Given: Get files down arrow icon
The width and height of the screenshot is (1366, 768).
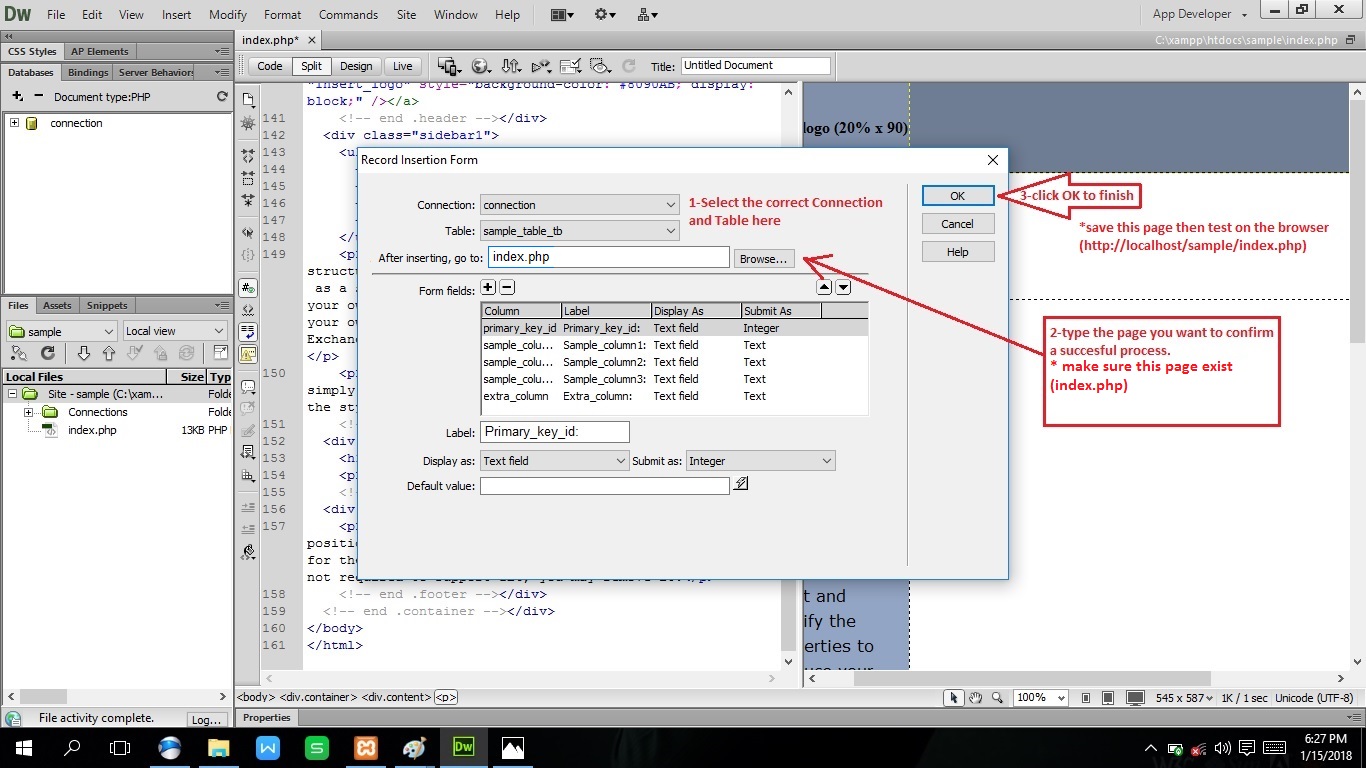Looking at the screenshot, I should 84,354.
